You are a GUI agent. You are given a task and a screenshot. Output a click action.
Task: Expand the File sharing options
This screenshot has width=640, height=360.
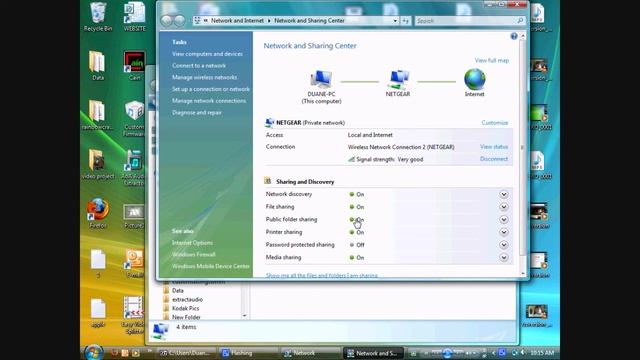504,207
